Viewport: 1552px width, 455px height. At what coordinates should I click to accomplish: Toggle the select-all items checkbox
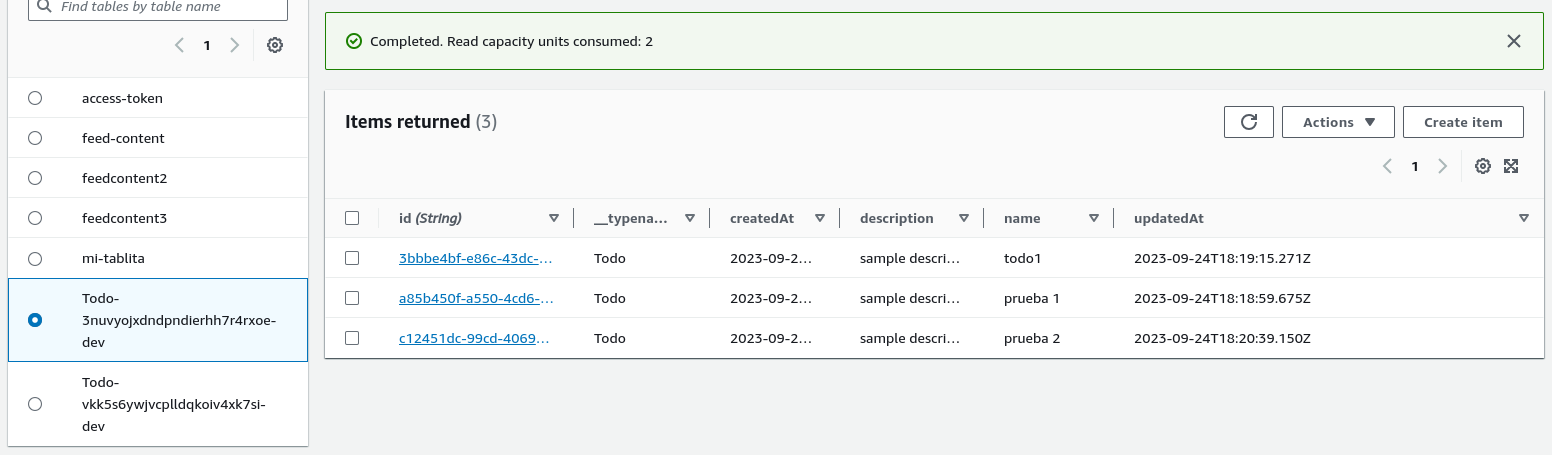(352, 218)
